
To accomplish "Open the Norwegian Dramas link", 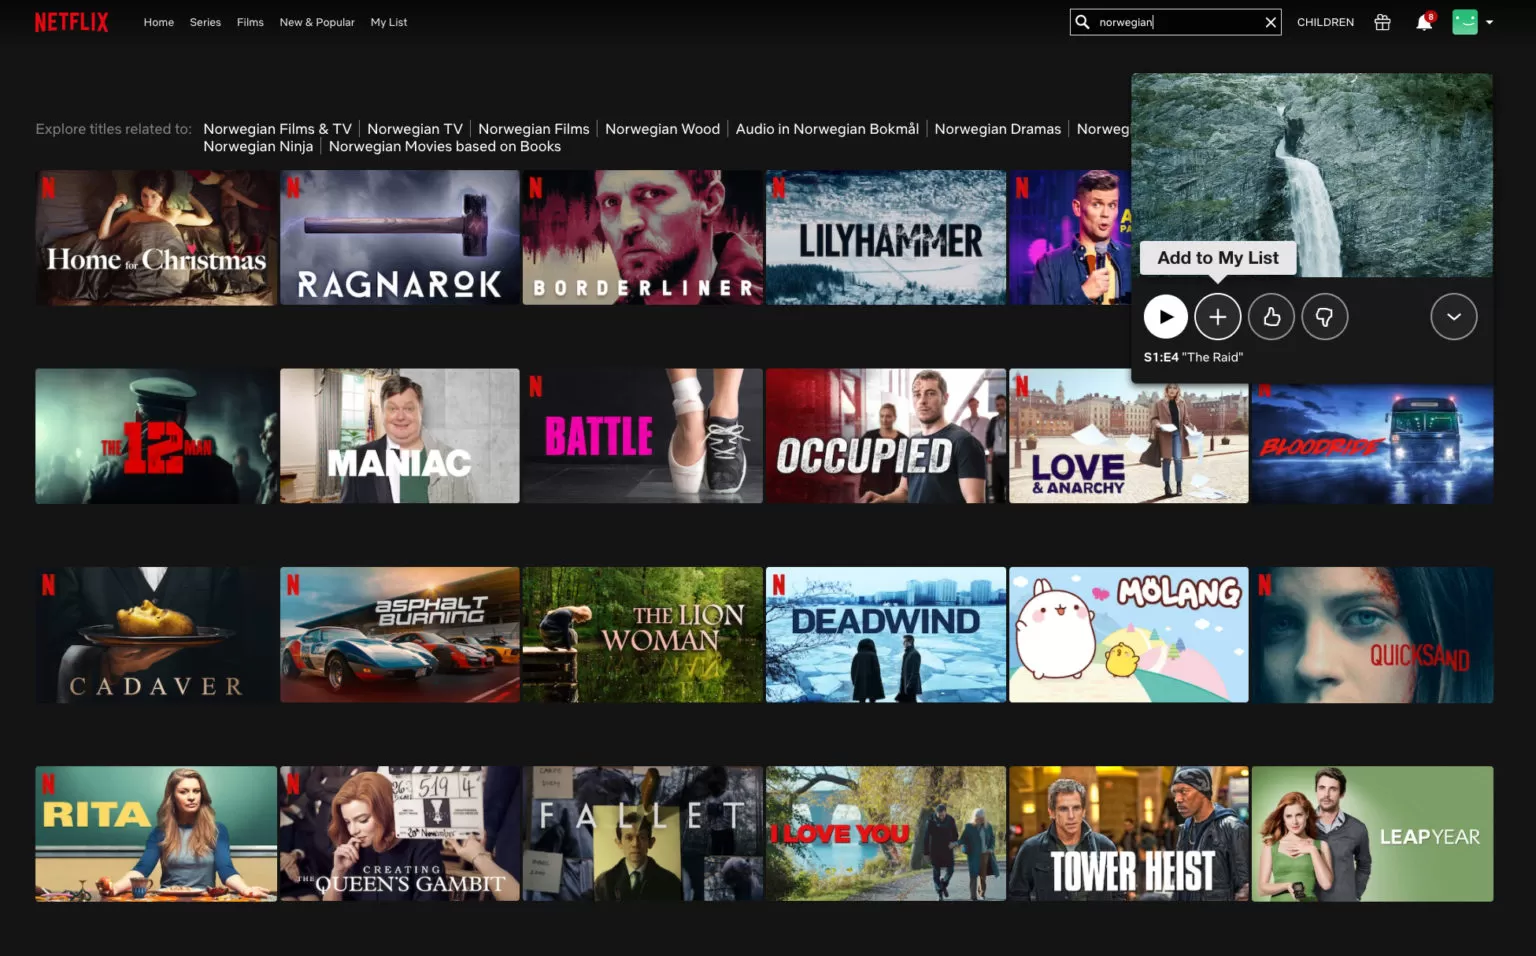I will [997, 128].
